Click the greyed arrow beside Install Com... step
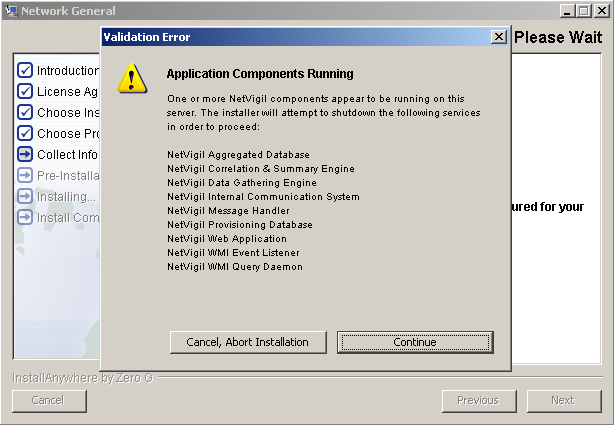The image size is (614, 425). (25, 218)
